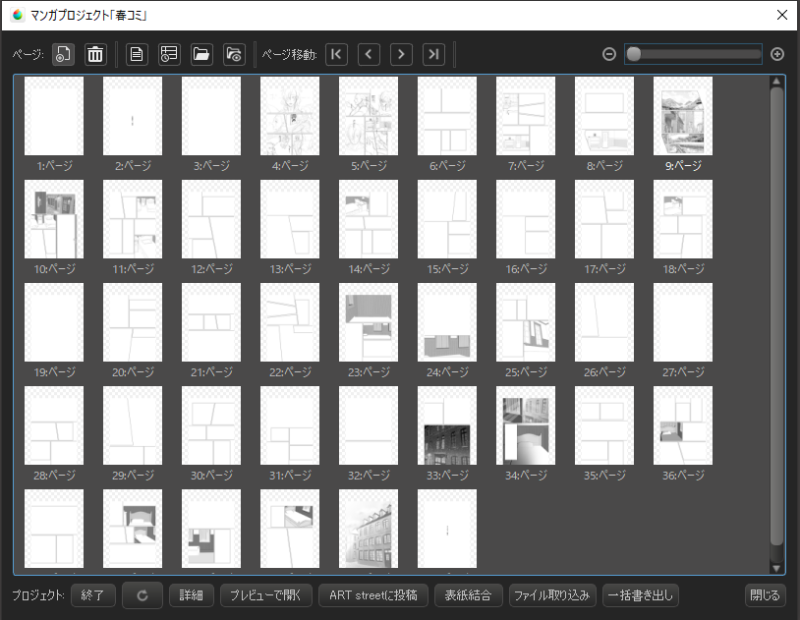Click the plus zoom-in thumbnail icon

point(777,54)
